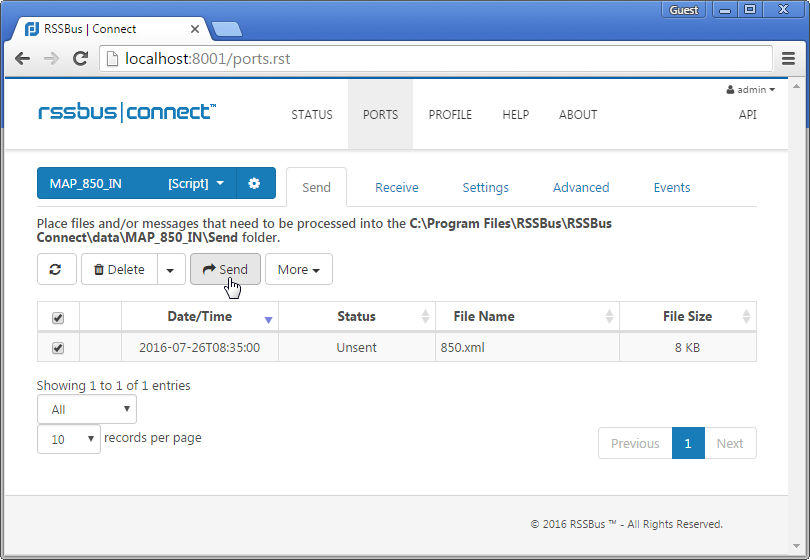Screen dimensions: 810x560
Task: Open the port settings gear icon
Action: [254, 184]
